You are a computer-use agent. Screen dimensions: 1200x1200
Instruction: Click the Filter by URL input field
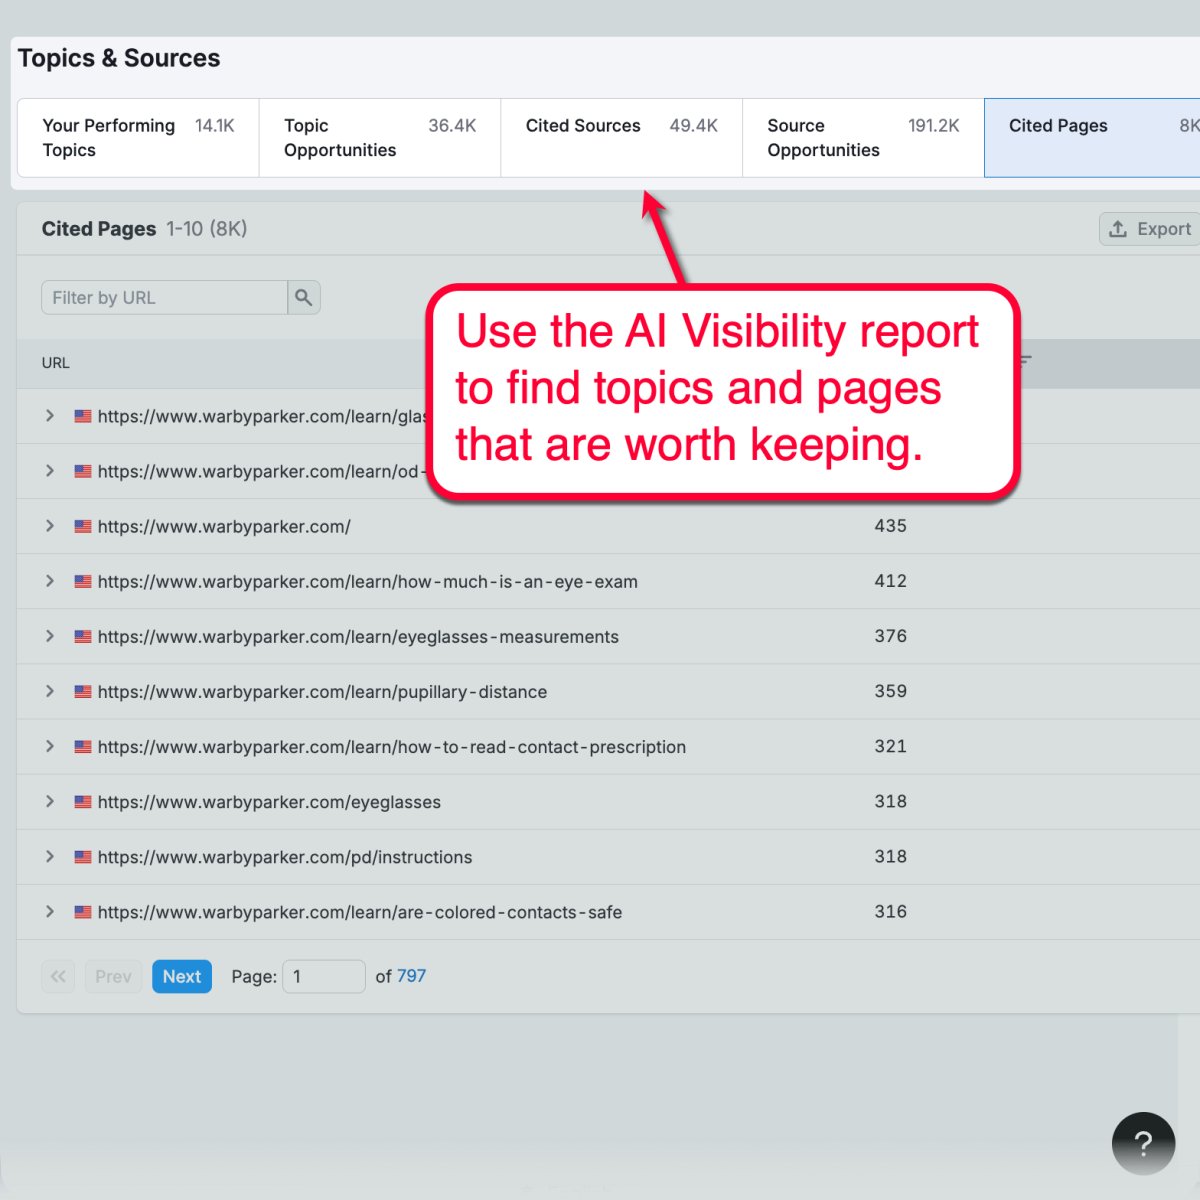[164, 297]
